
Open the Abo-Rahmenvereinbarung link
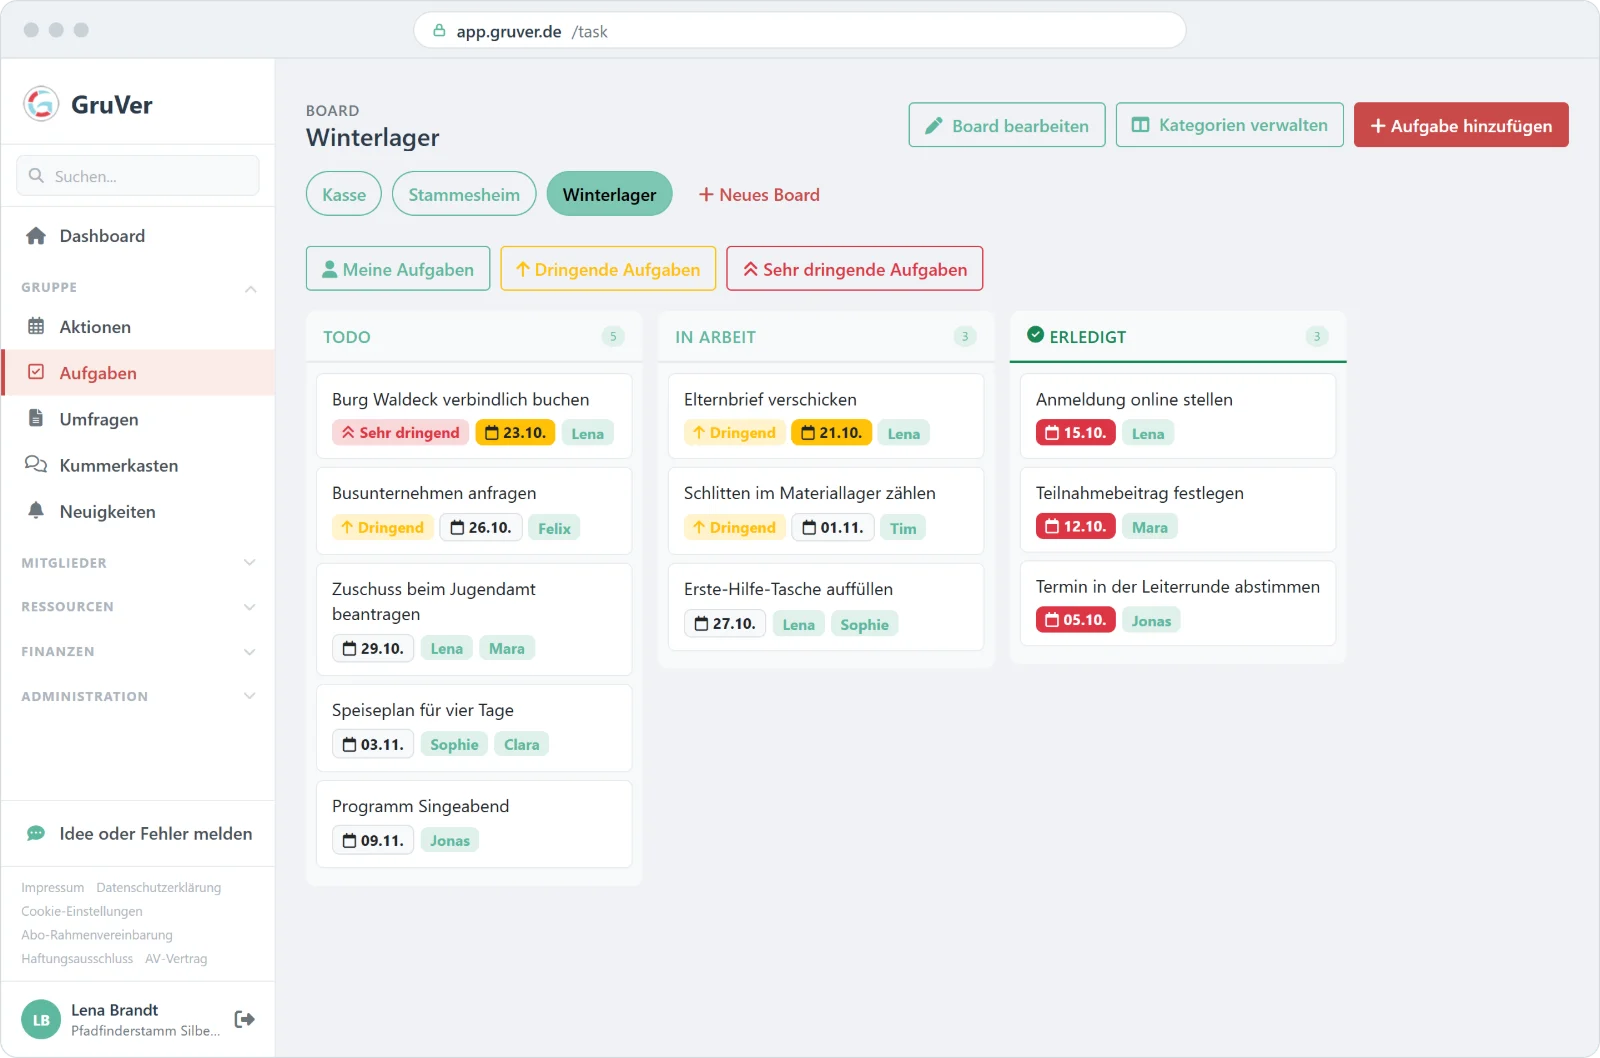(x=97, y=935)
